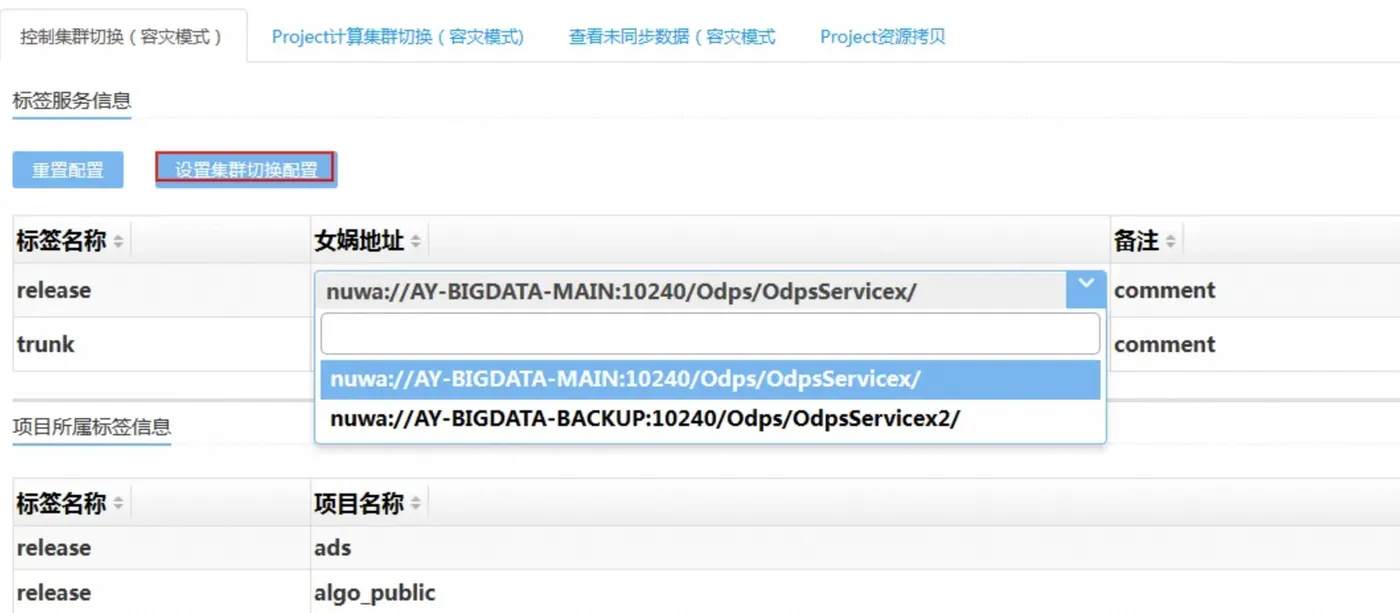Image resolution: width=1400 pixels, height=613 pixels.
Task: Go to the Project资源拷贝 tab
Action: pyautogui.click(x=882, y=37)
